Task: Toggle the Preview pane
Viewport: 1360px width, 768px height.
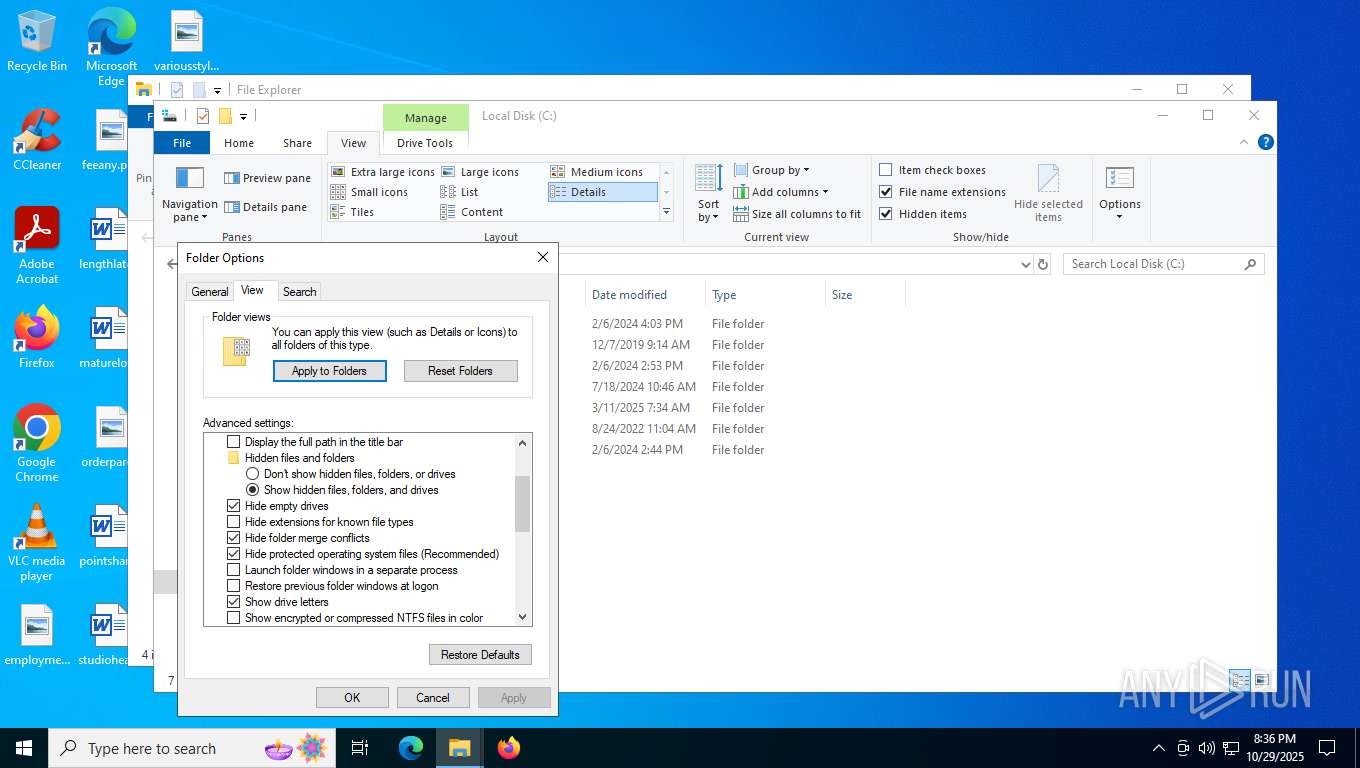Action: point(267,178)
